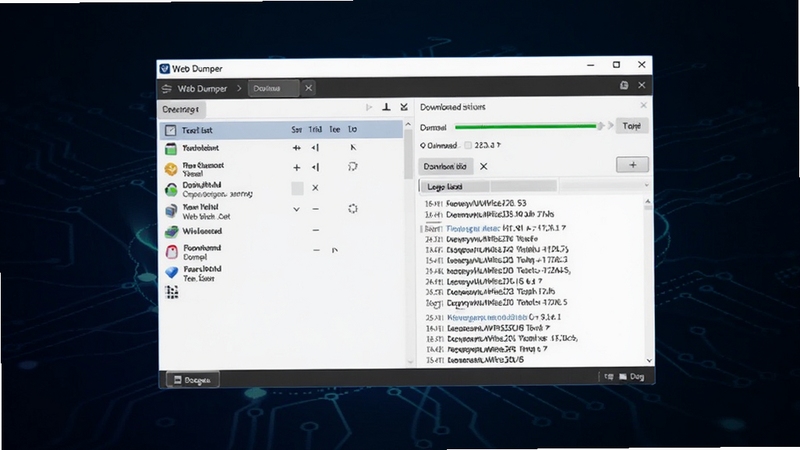Viewport: 800px width, 450px height.
Task: Click the greyed play icon above the list
Action: point(369,107)
